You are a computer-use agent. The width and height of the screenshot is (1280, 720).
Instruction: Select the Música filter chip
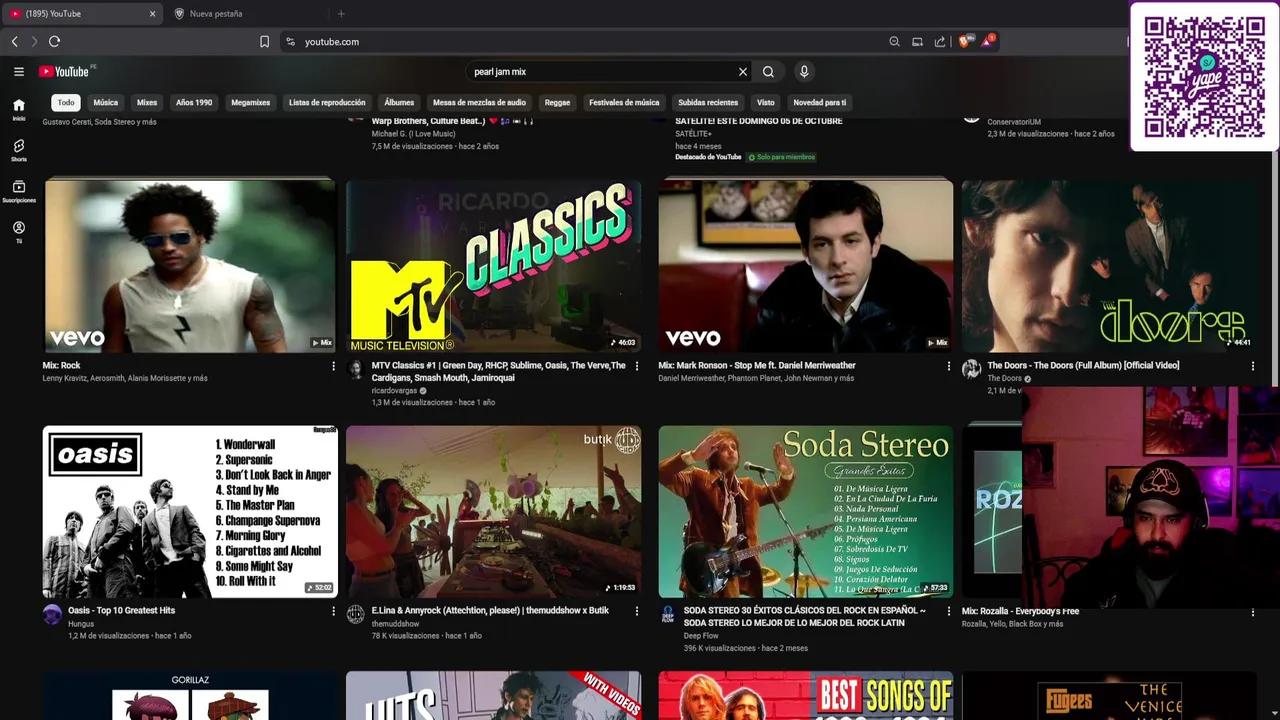coord(105,102)
